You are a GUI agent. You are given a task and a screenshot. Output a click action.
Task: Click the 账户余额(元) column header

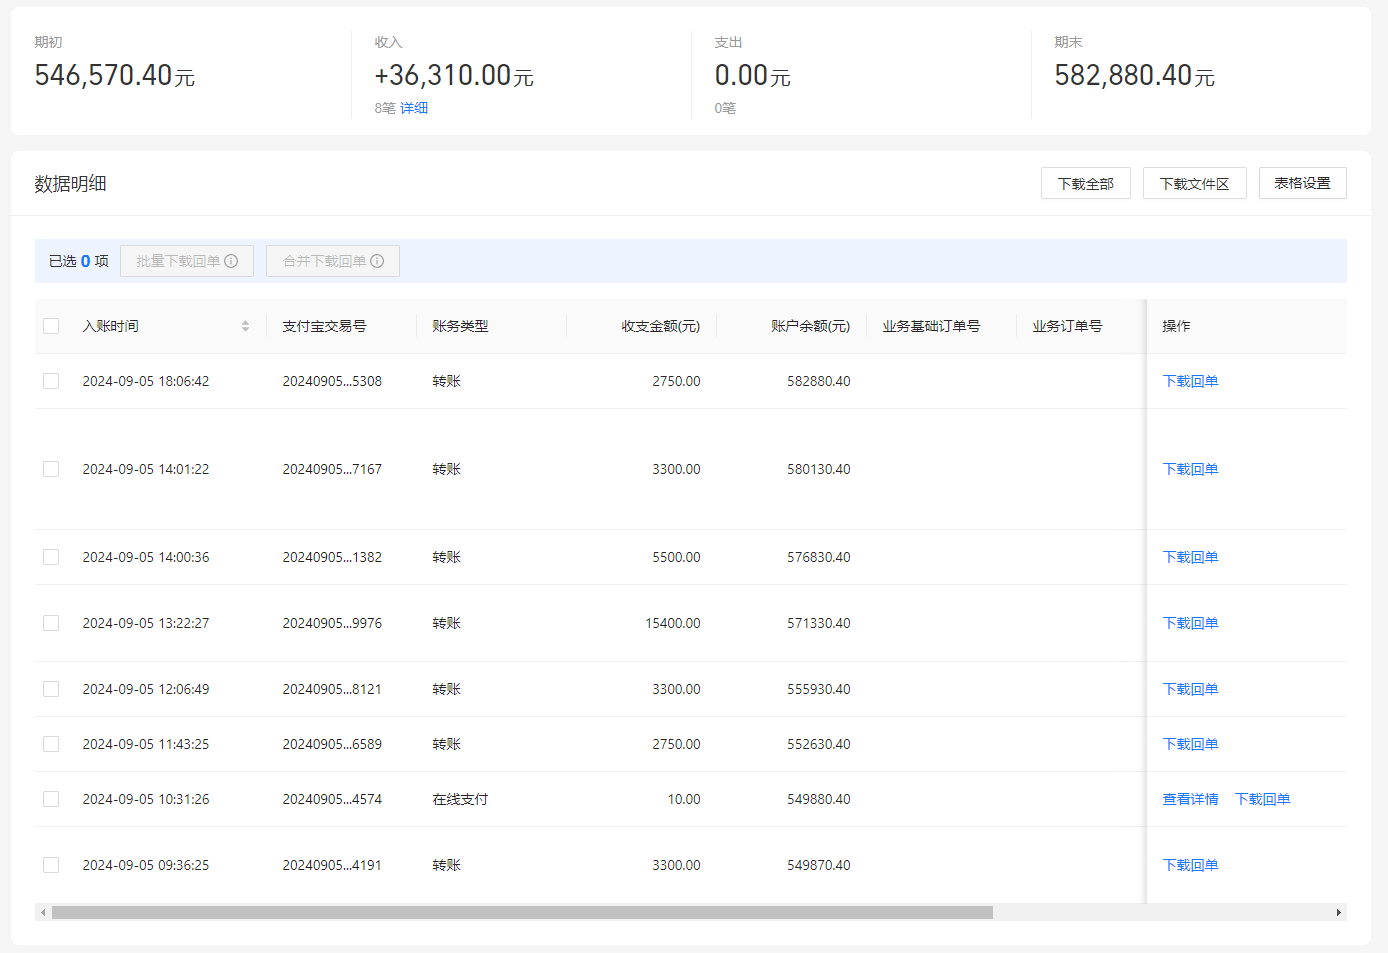pyautogui.click(x=811, y=326)
